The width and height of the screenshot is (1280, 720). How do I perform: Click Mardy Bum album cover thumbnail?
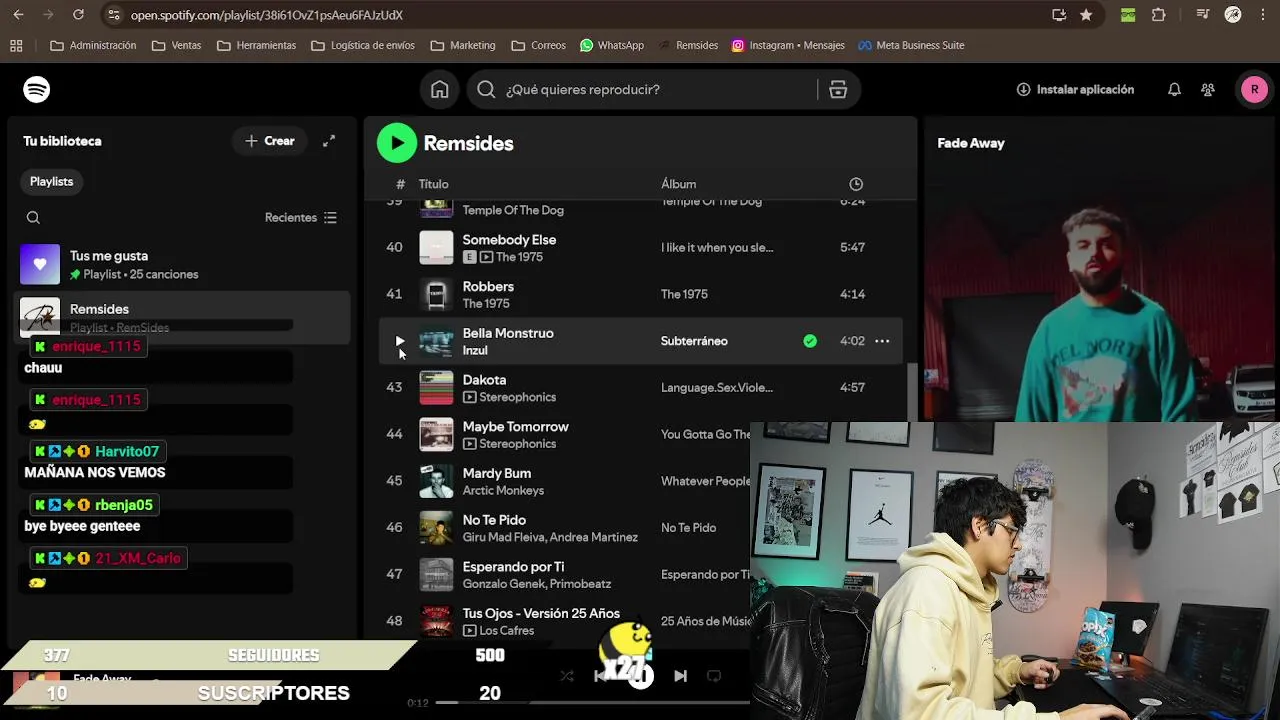click(x=436, y=481)
